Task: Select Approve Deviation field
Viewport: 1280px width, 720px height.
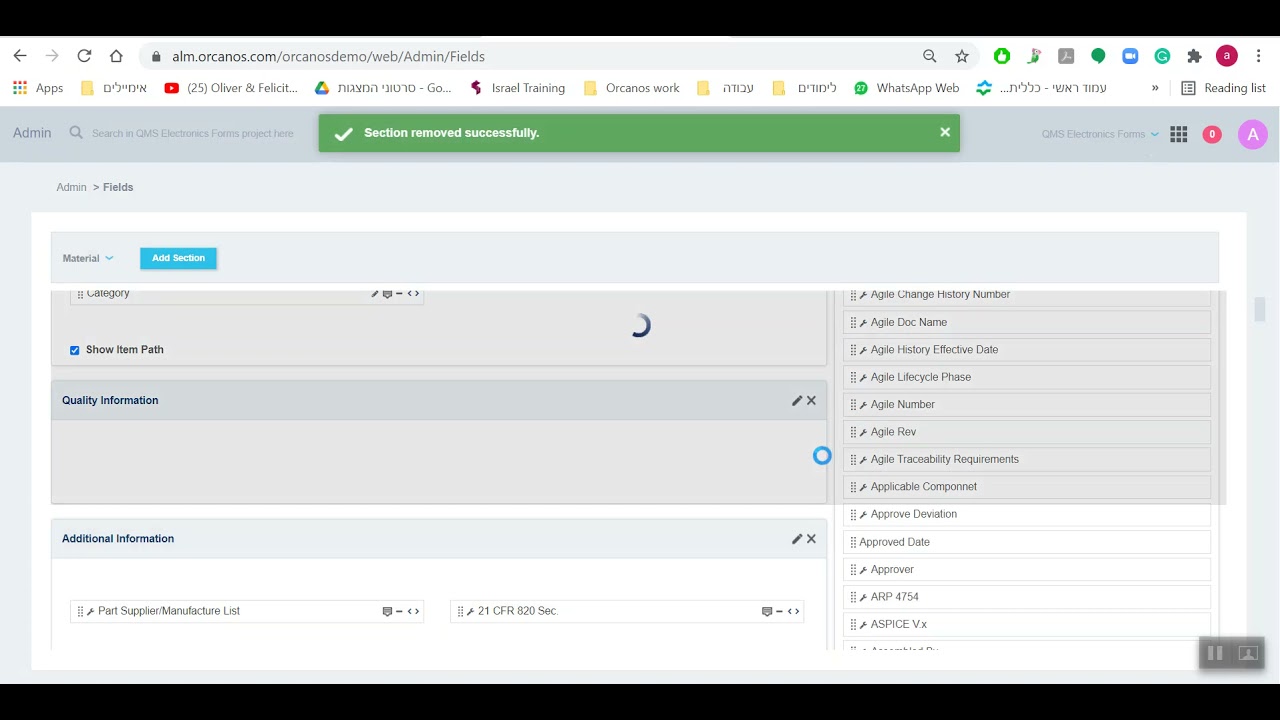Action: point(1027,514)
